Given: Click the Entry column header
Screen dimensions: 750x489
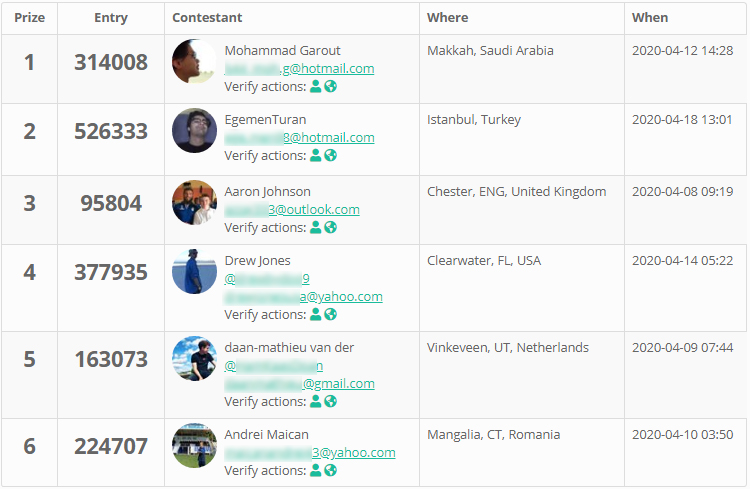Looking at the screenshot, I should [x=110, y=18].
